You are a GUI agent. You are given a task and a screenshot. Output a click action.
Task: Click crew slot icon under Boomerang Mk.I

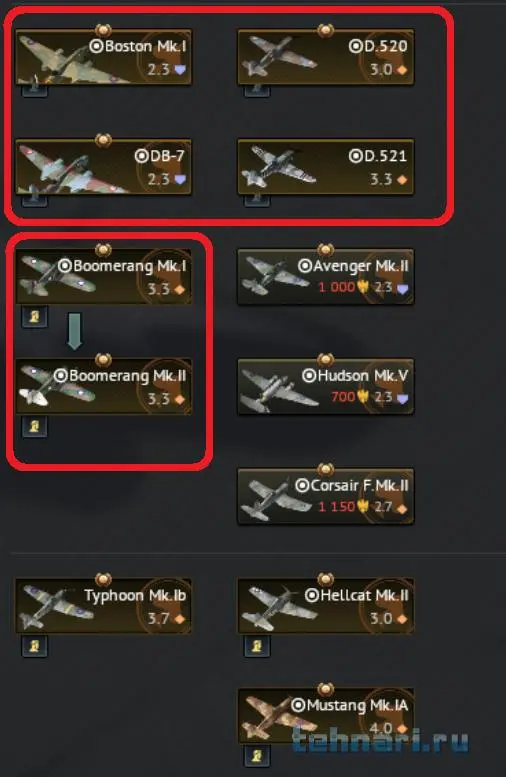point(35,317)
